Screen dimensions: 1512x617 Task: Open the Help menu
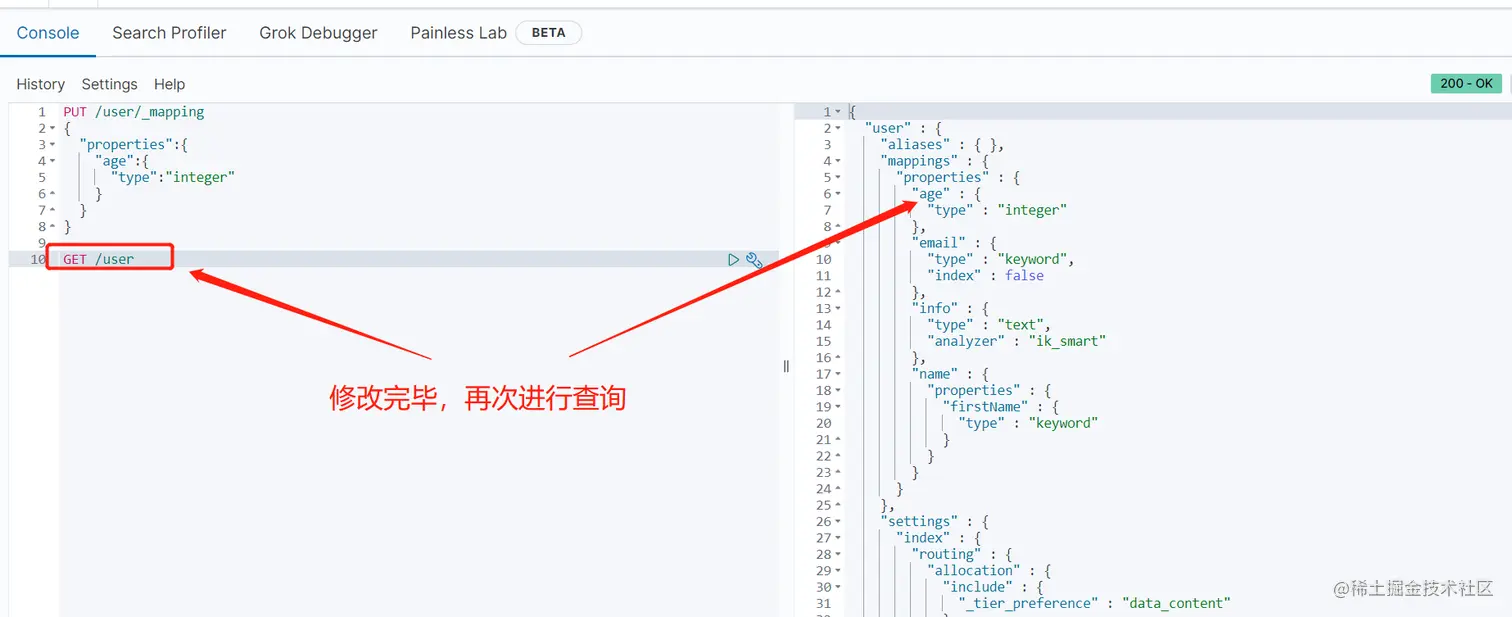pyautogui.click(x=169, y=84)
